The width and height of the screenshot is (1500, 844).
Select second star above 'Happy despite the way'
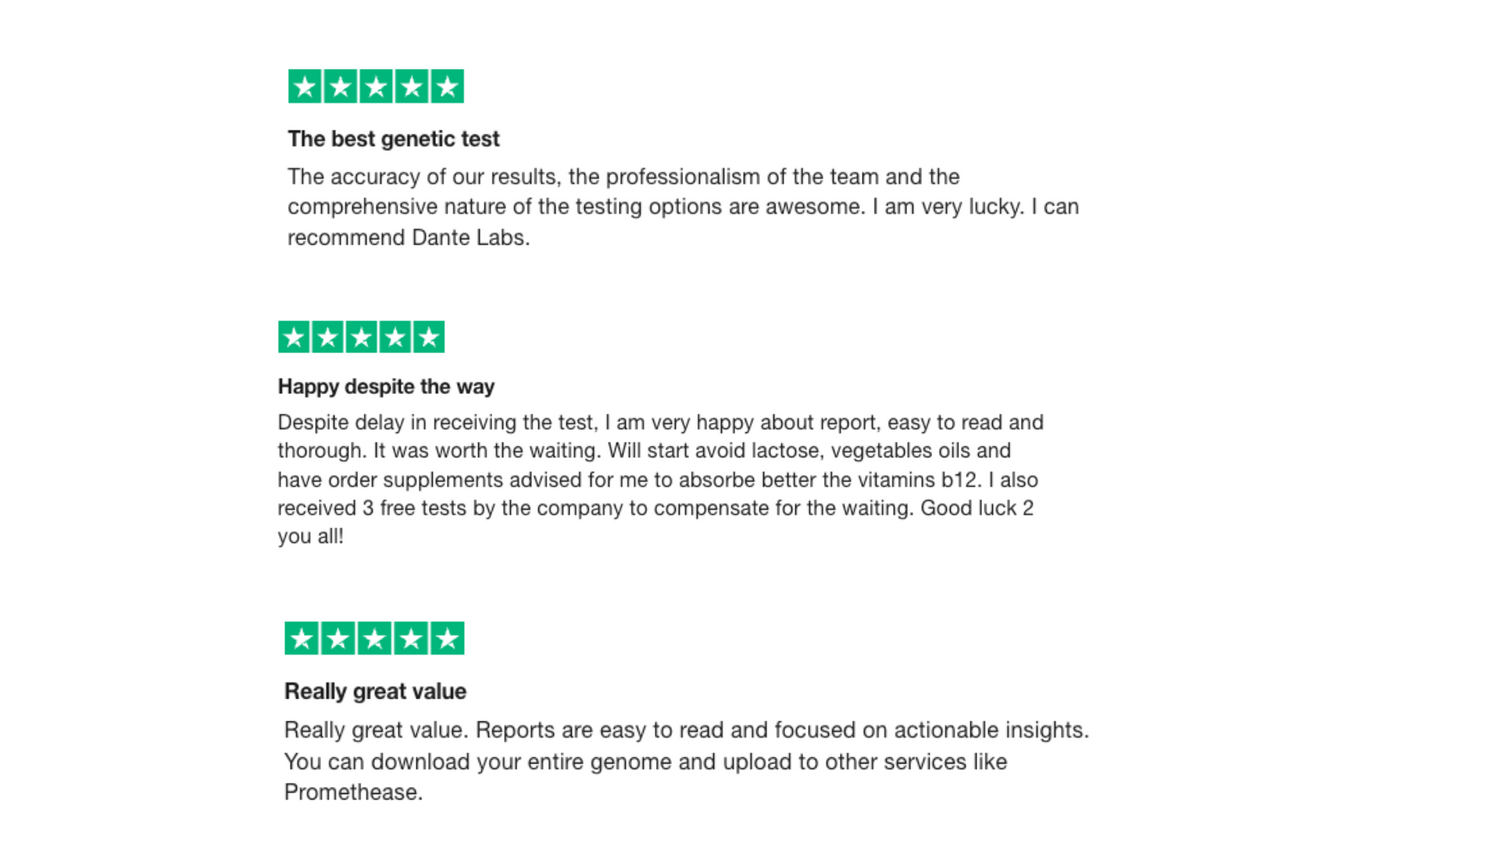tap(328, 337)
